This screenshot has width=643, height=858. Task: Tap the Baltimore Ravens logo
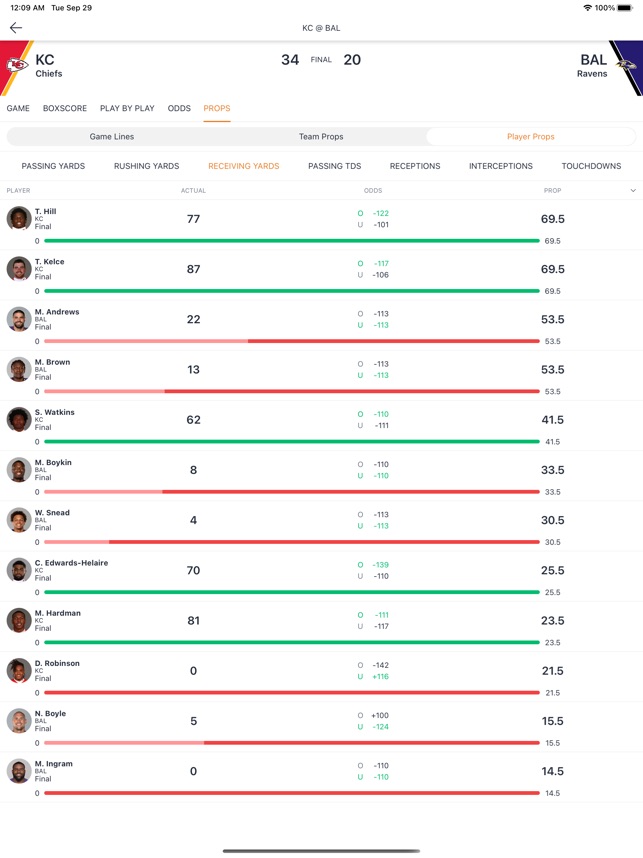point(625,66)
